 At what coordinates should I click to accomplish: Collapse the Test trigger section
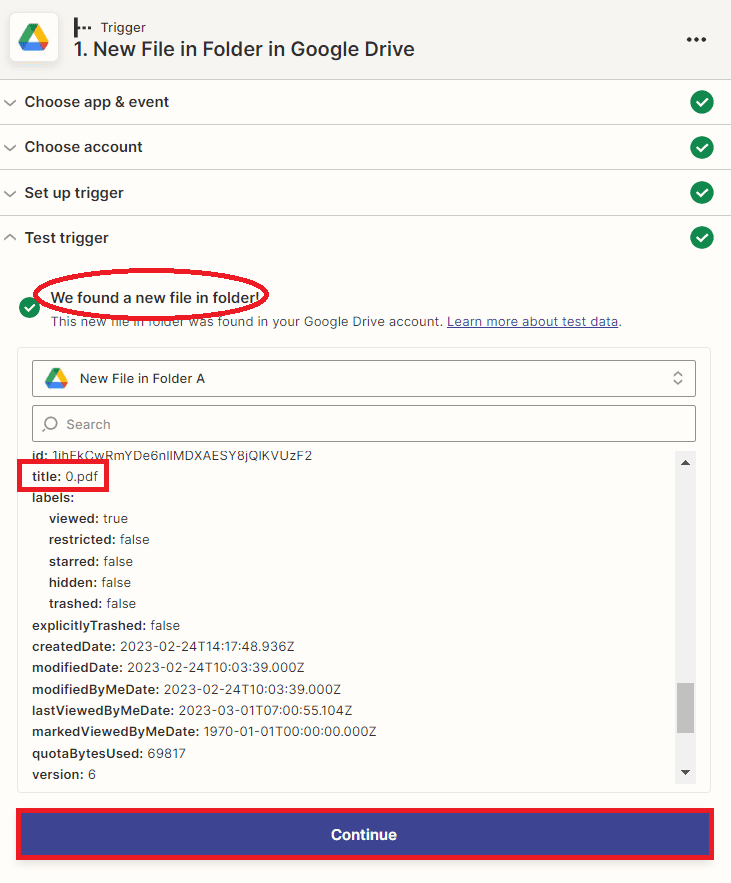click(67, 238)
